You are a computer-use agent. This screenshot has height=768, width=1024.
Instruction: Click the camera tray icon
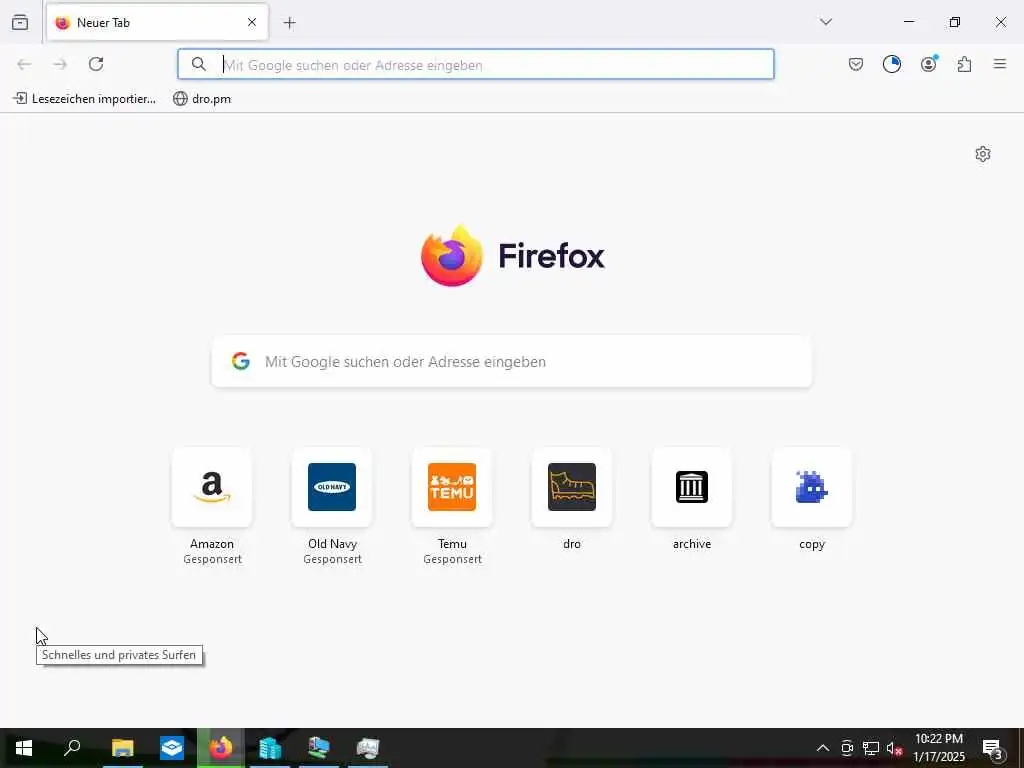click(x=847, y=748)
